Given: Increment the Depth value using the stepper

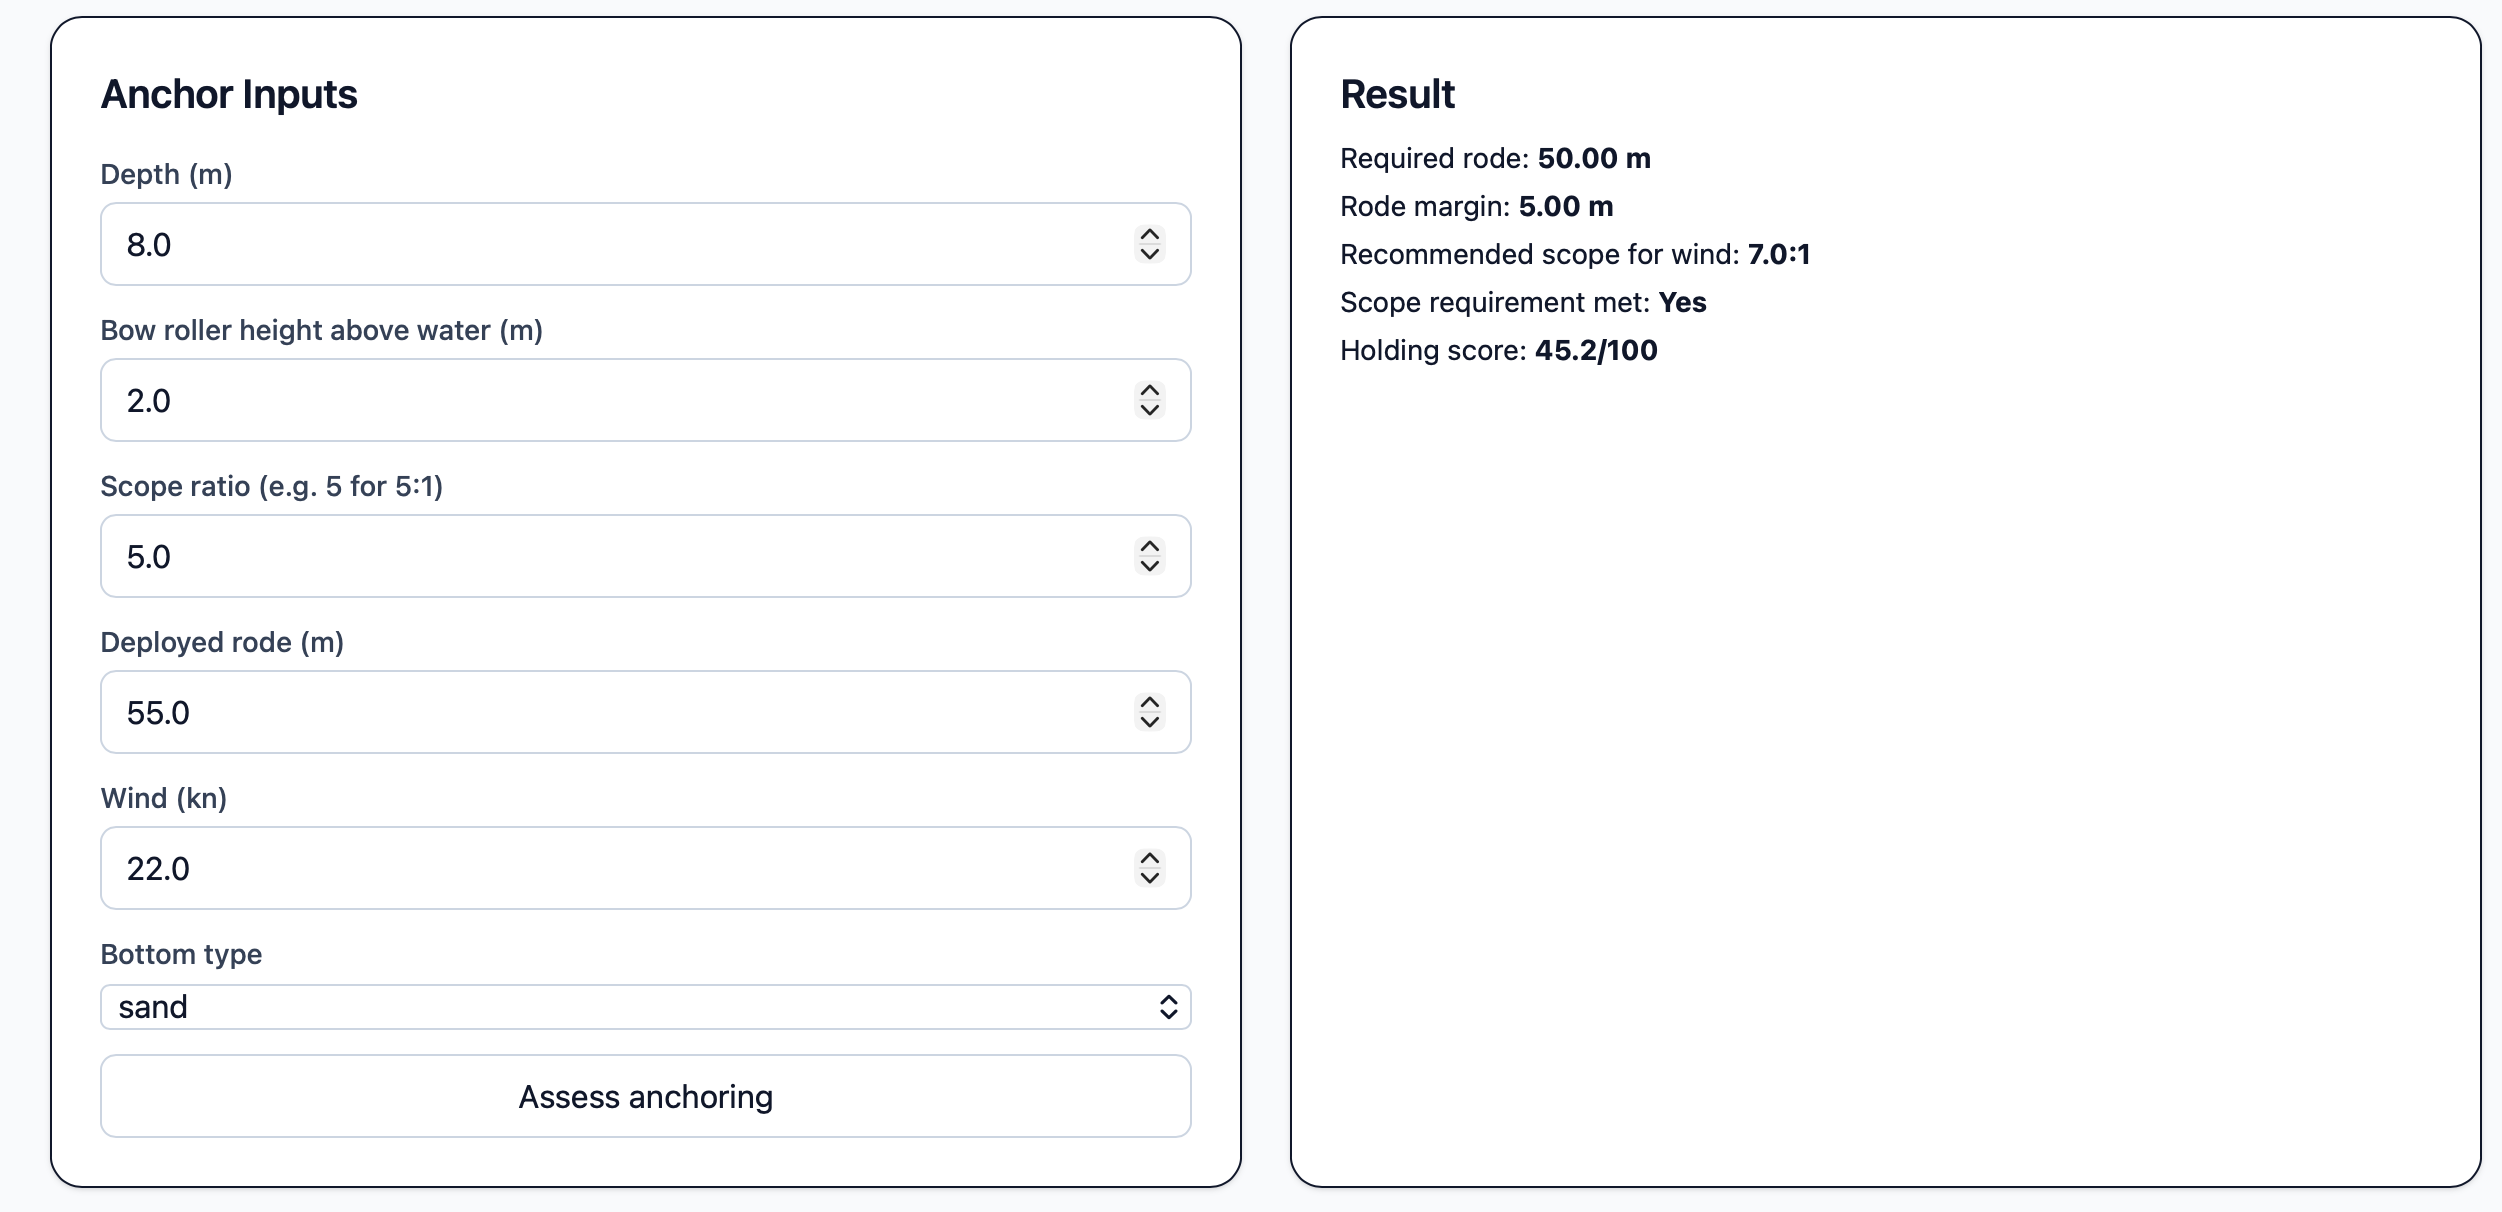Looking at the screenshot, I should [1148, 233].
